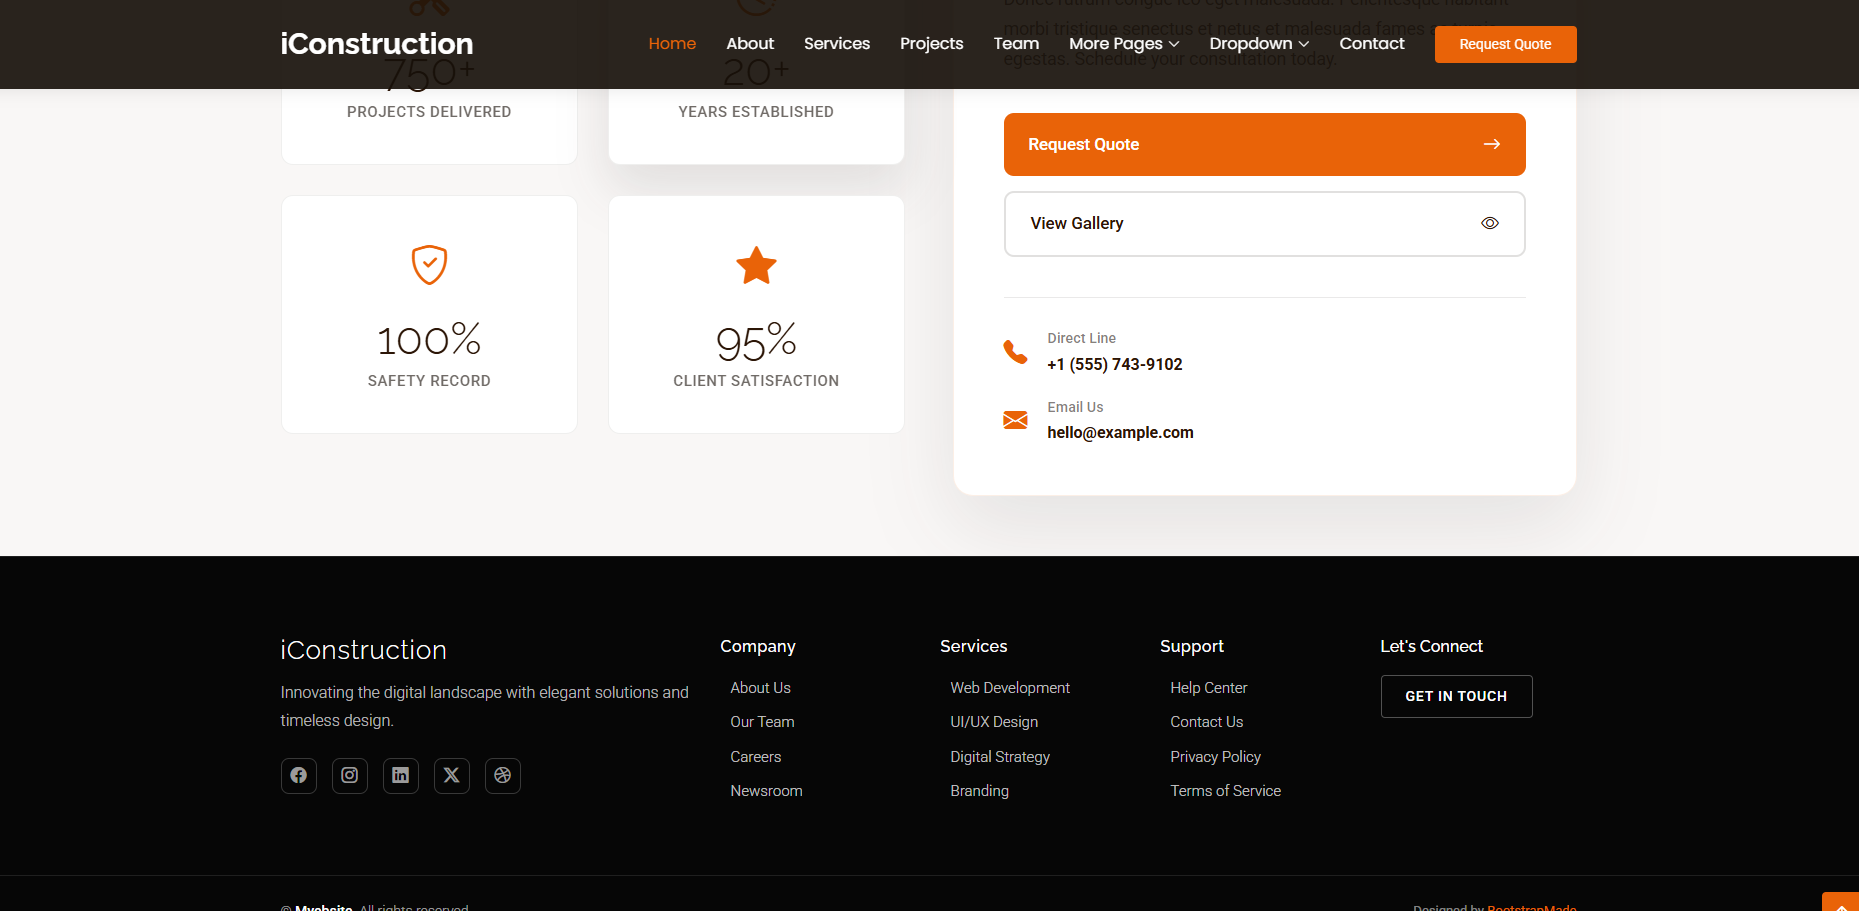The height and width of the screenshot is (911, 1859).
Task: Open the Projects nav item
Action: click(931, 44)
